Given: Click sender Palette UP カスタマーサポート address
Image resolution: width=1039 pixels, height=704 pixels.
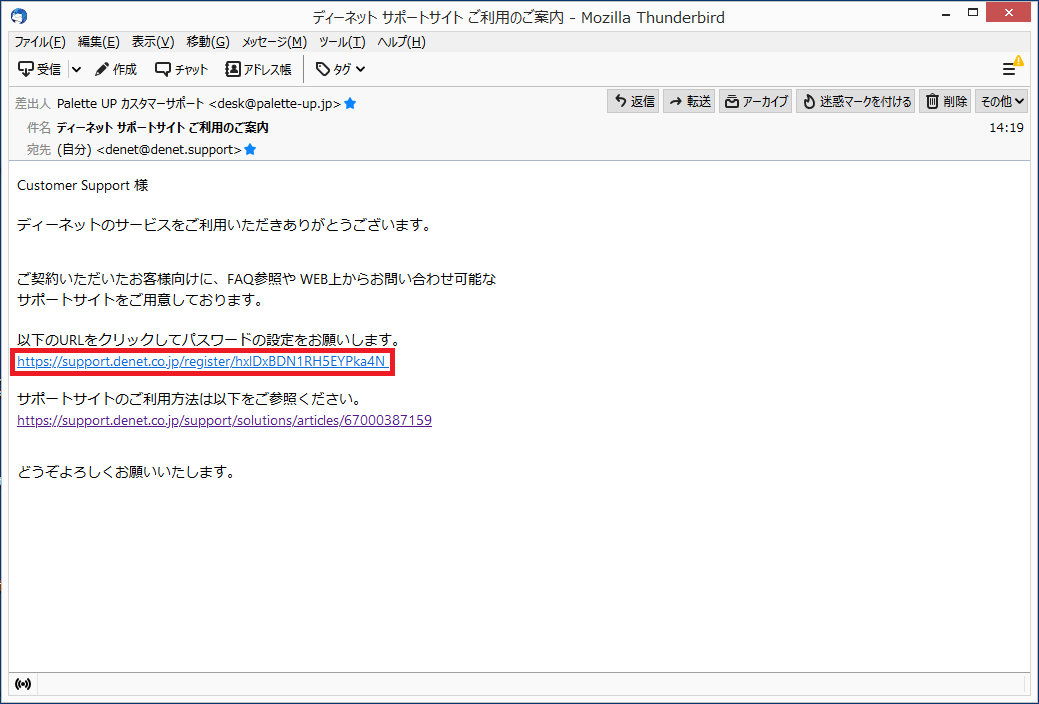Looking at the screenshot, I should coord(199,103).
